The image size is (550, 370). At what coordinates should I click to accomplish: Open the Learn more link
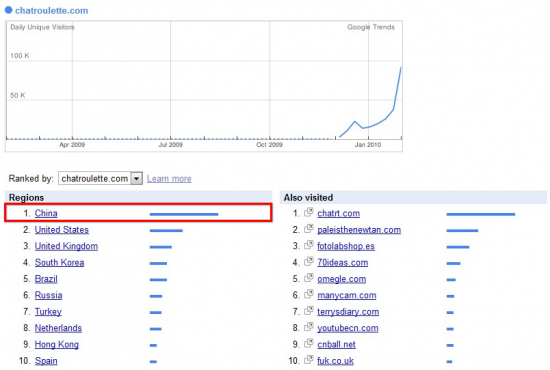(169, 179)
